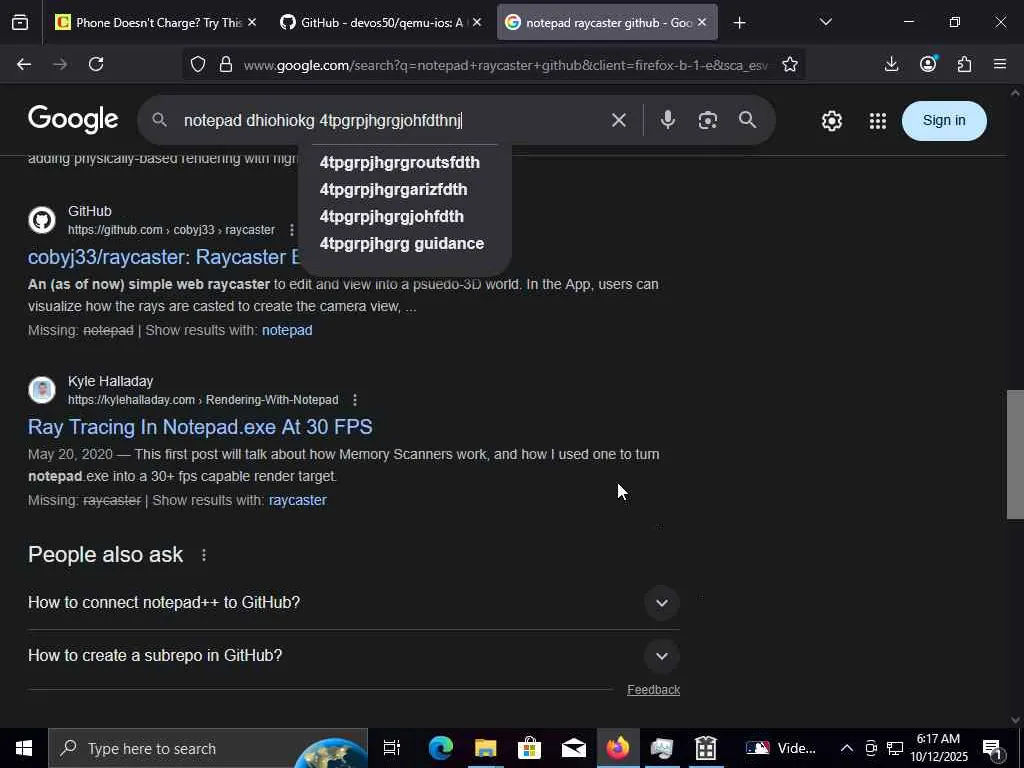Screen dimensions: 1024x768
Task: Open the MLB 'Vide...' taskbar widget
Action: 781,748
